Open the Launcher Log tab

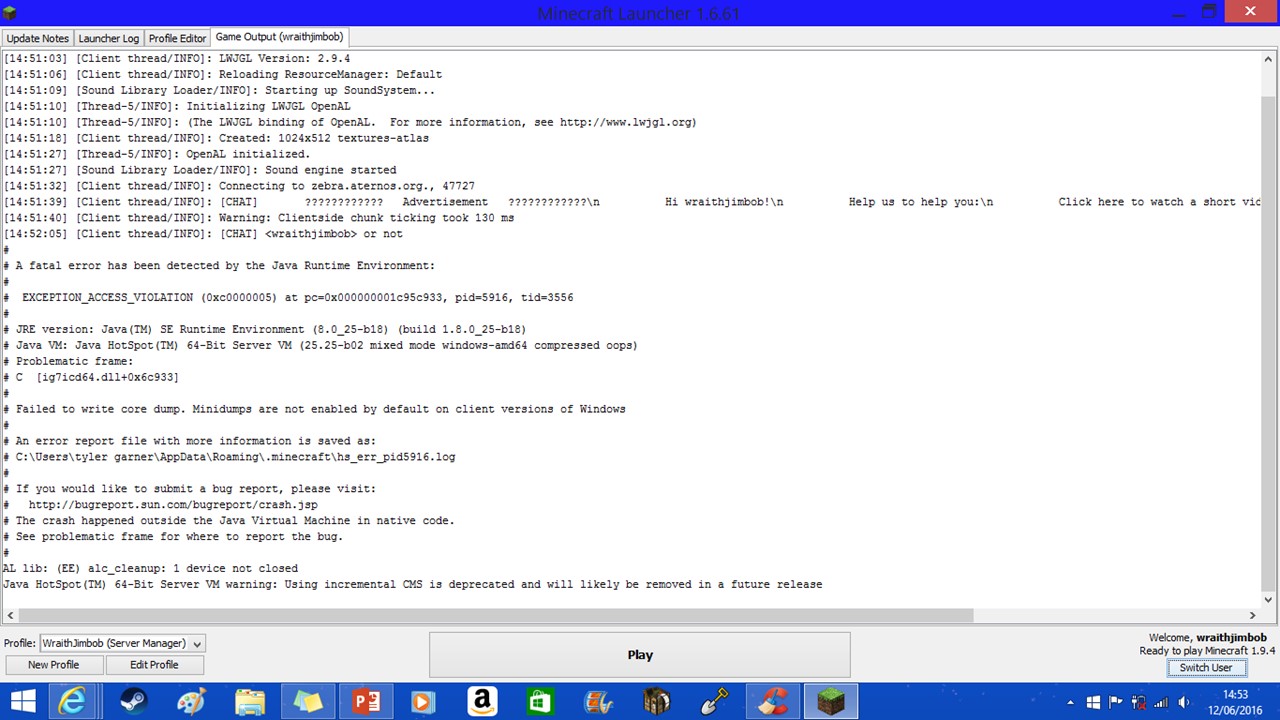109,38
